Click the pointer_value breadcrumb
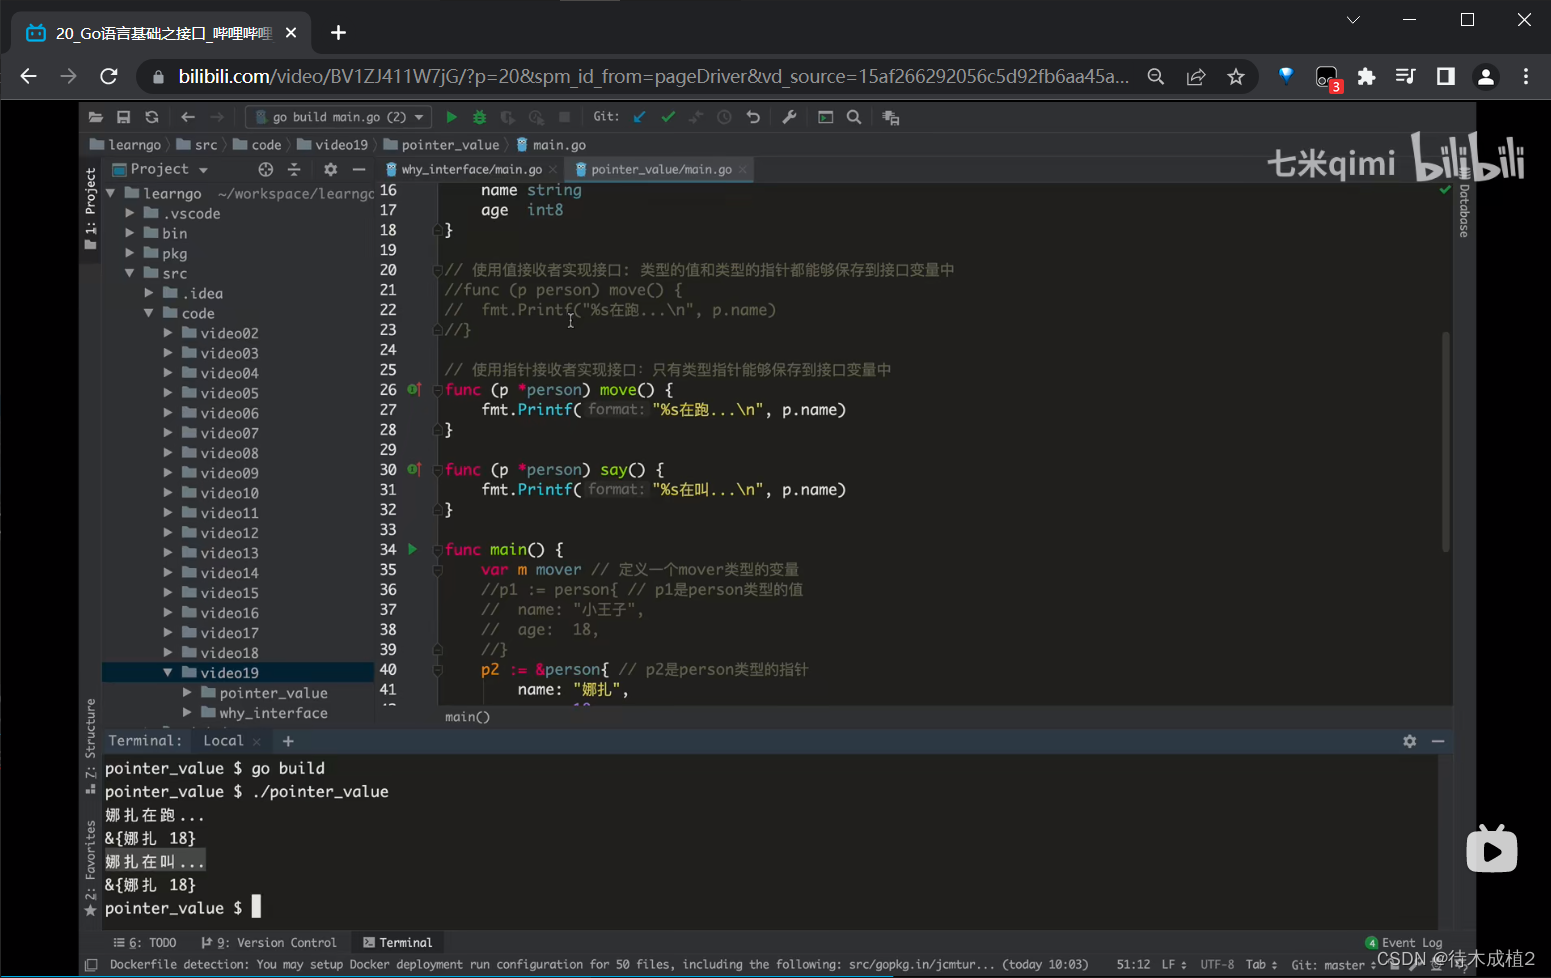 tap(442, 145)
